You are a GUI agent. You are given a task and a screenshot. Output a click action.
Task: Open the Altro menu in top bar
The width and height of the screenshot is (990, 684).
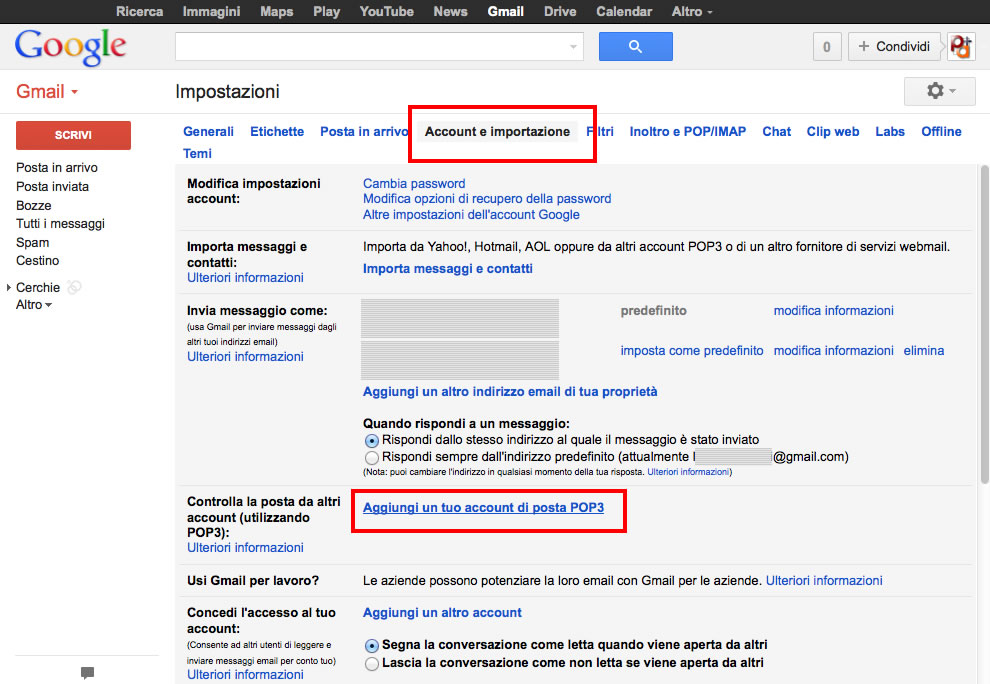[692, 12]
